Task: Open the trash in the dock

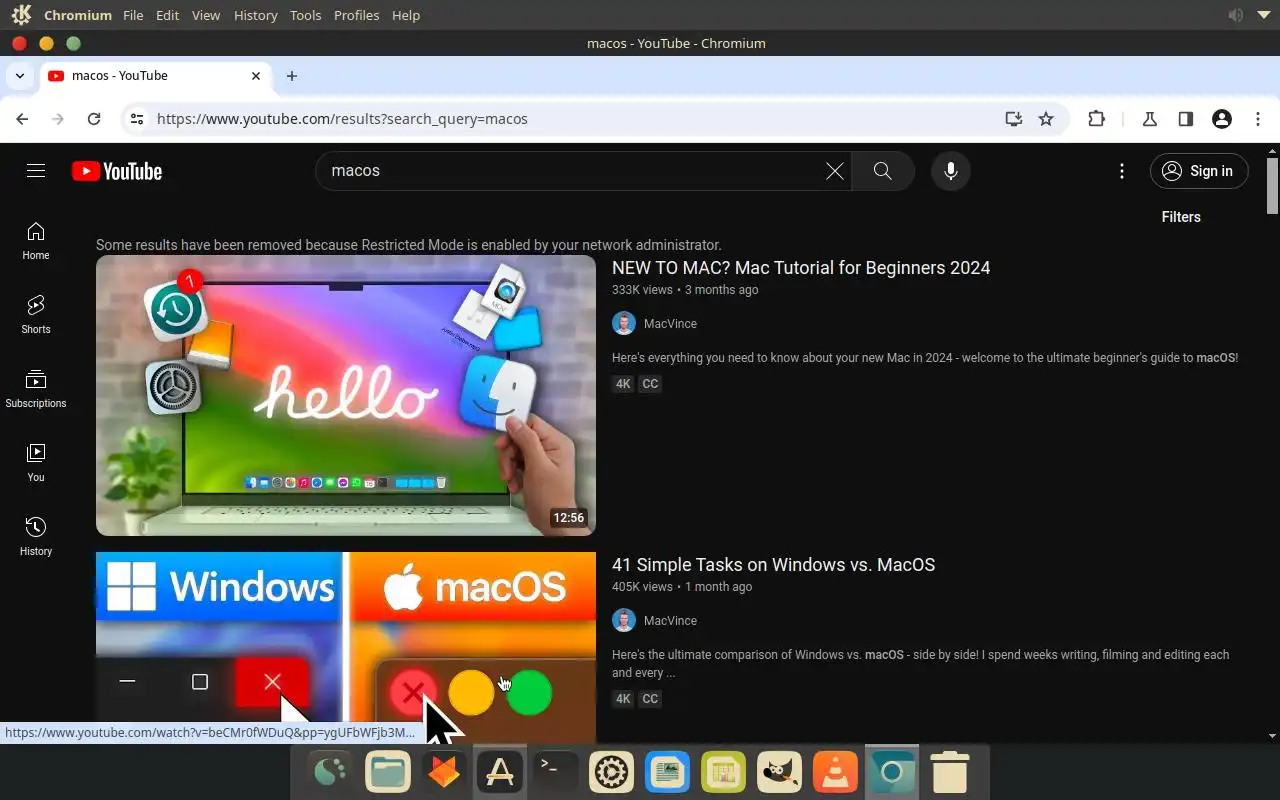Action: coord(949,772)
